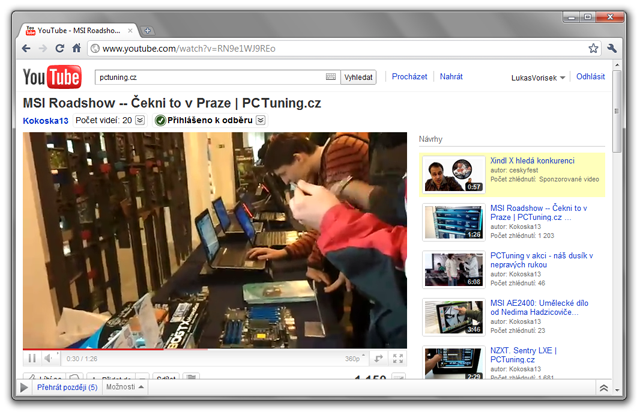Open a new tab with plus button
The height and width of the screenshot is (420, 640).
click(x=147, y=31)
